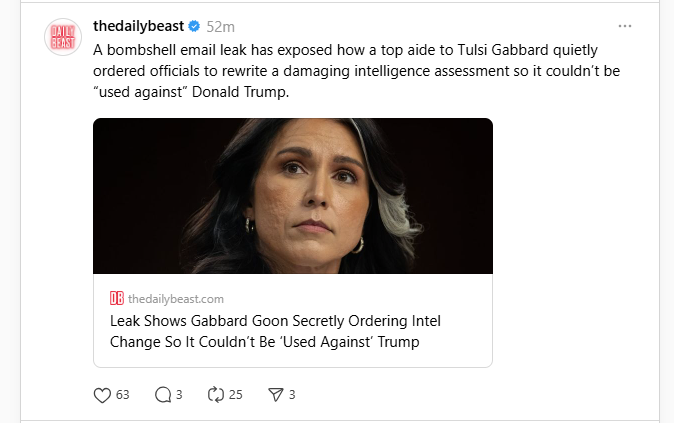
Task: Click the DB favicon in link card
Action: click(x=116, y=298)
